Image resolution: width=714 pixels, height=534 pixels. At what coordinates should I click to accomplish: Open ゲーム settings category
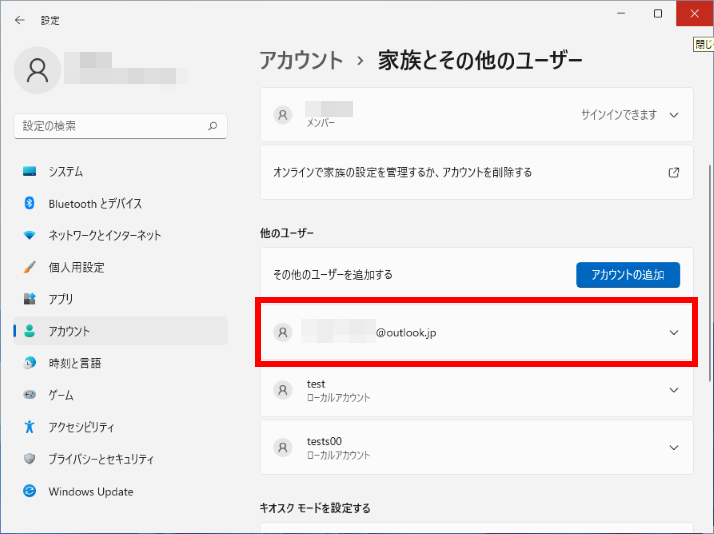(121, 395)
